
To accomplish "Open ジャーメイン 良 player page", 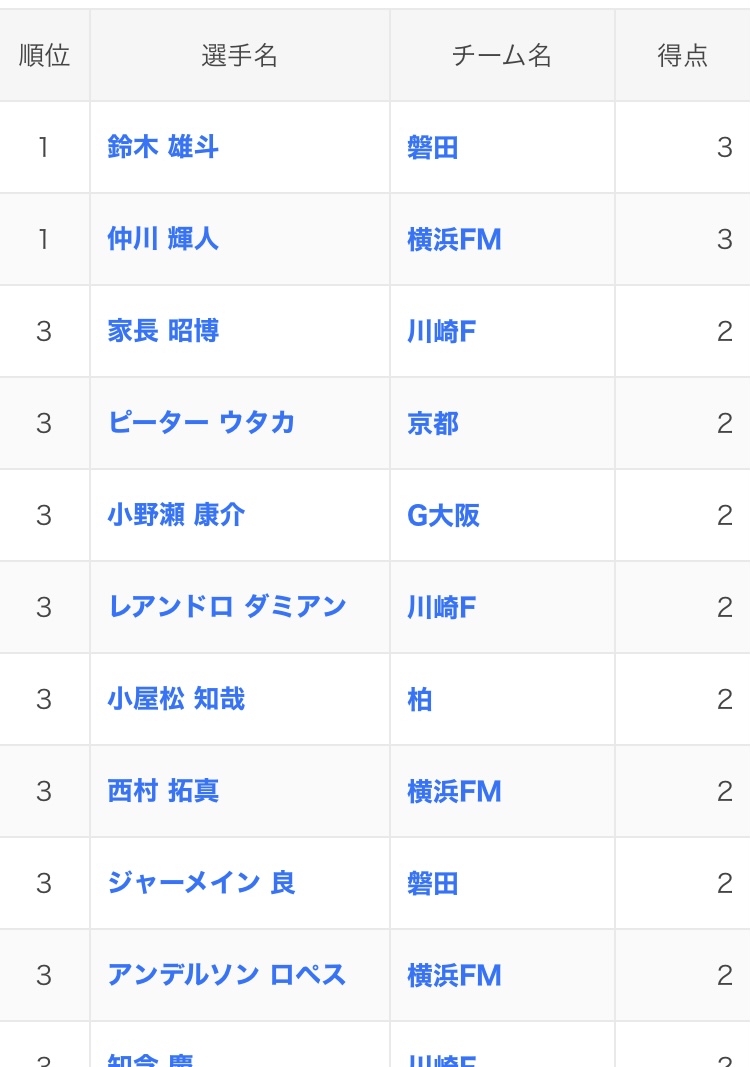I will click(201, 883).
